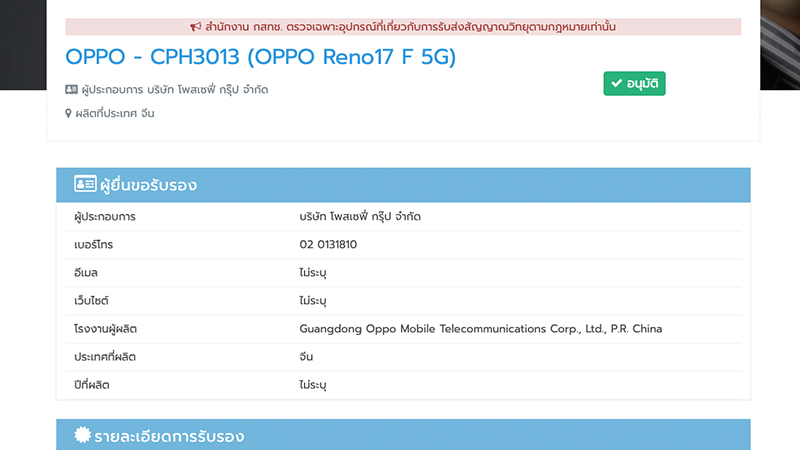Screen dimensions: 800x450
Task: Click บริษัท โพสเซฟี่ กรุ๊ป จำกัด in the table
Action: click(x=360, y=216)
